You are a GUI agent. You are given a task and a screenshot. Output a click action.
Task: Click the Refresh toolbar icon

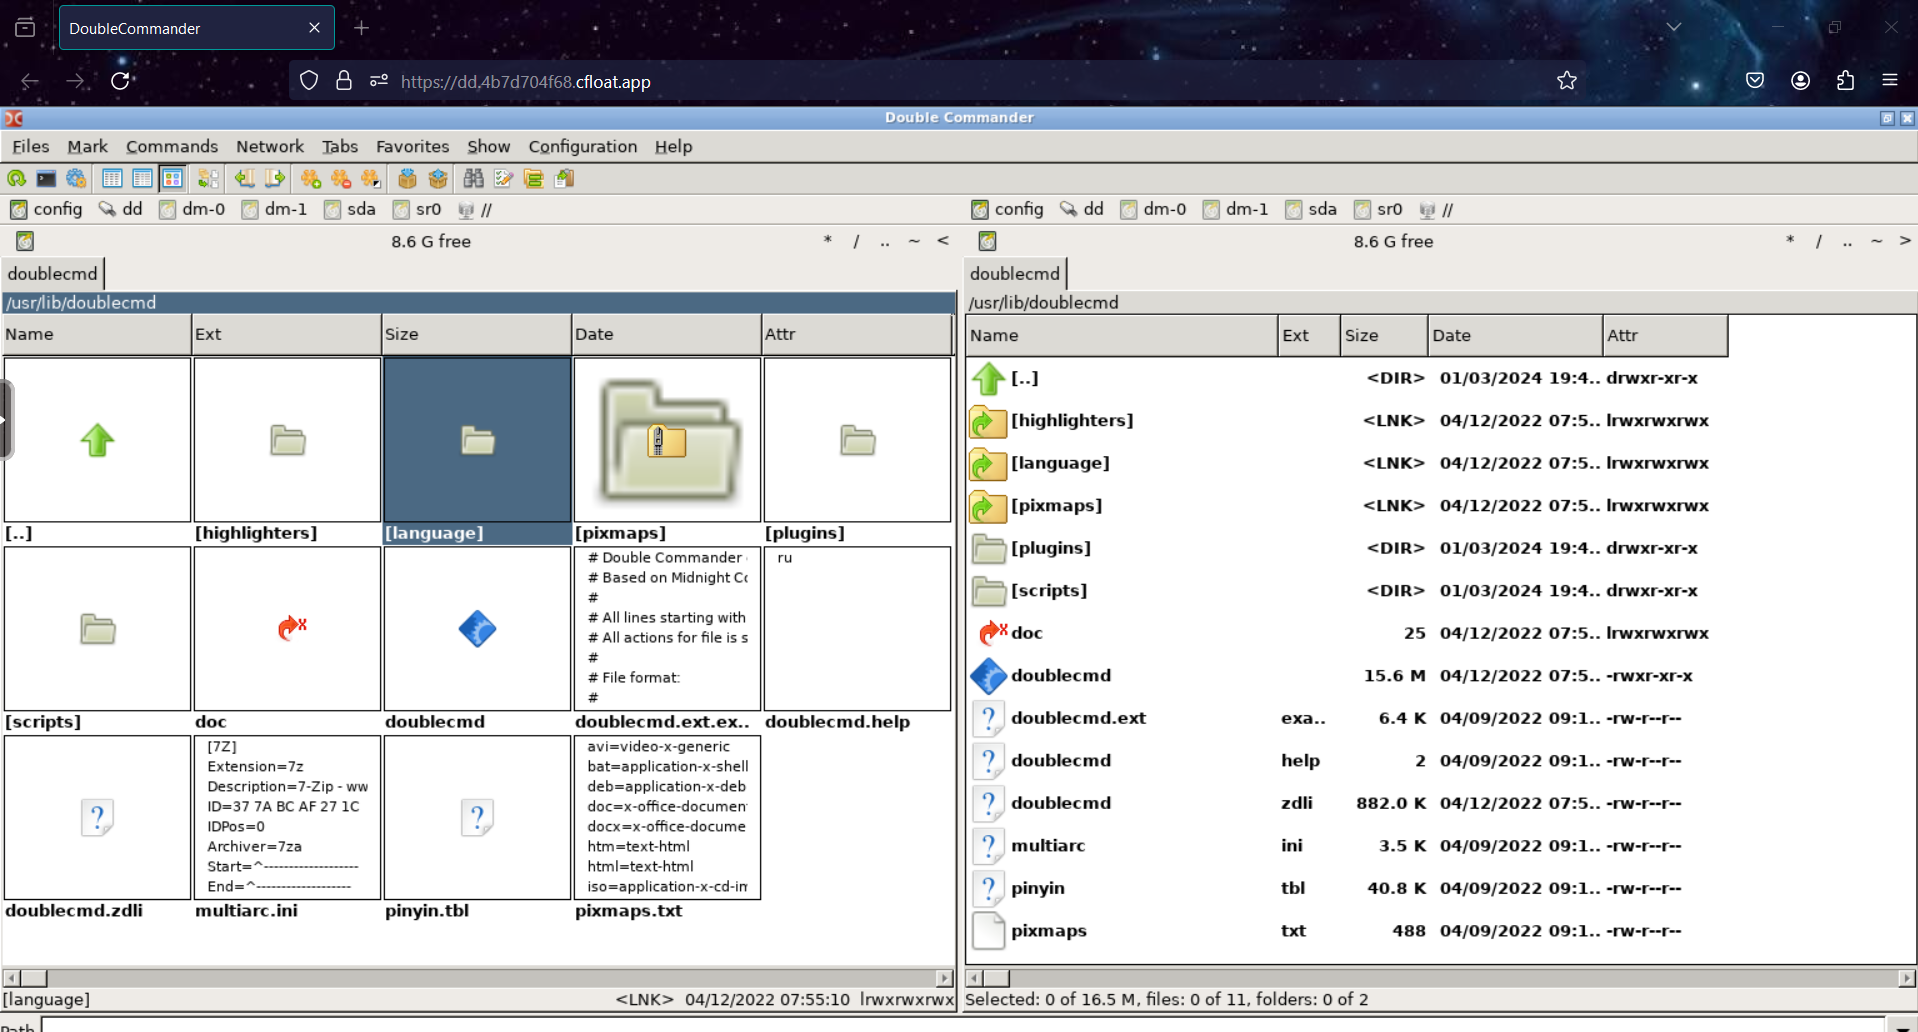[x=16, y=179]
